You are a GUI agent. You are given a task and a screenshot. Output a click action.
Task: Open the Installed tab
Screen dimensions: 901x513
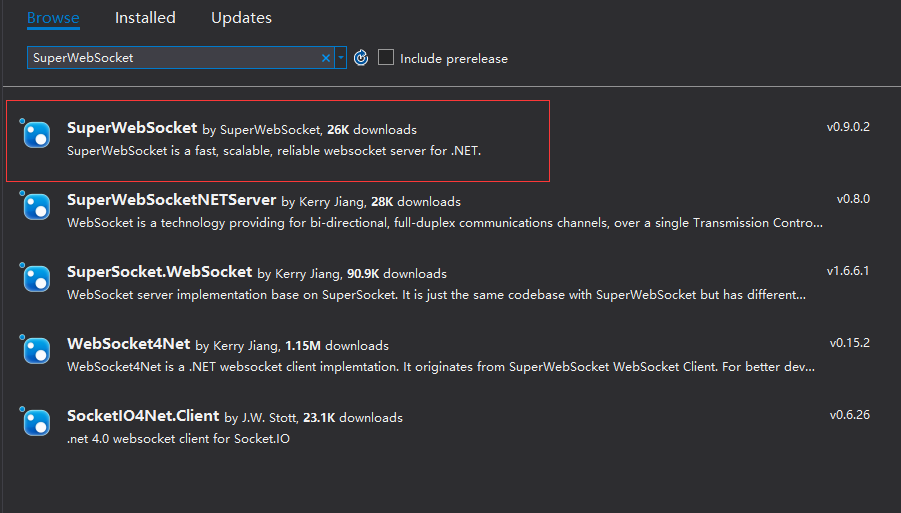point(145,18)
